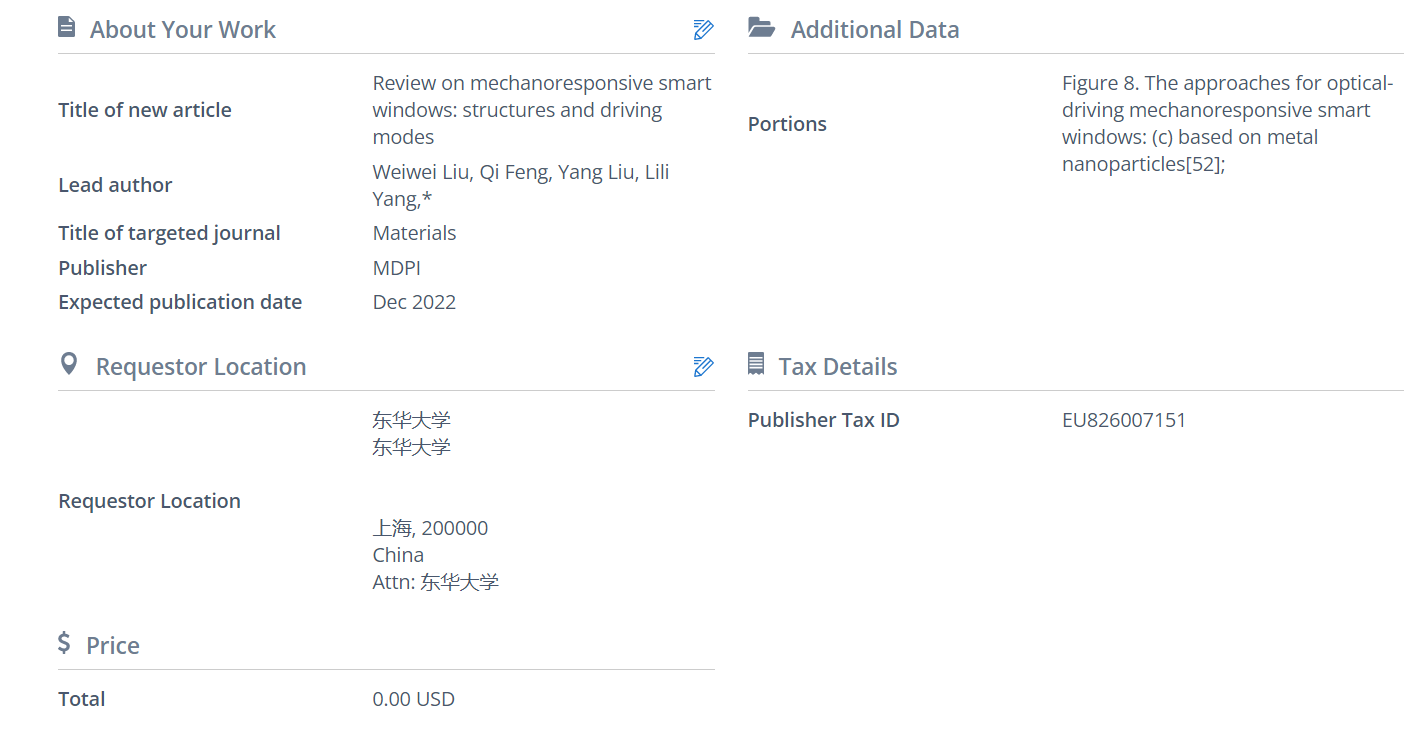1428x744 pixels.
Task: Click the Price section heading
Action: point(113,646)
